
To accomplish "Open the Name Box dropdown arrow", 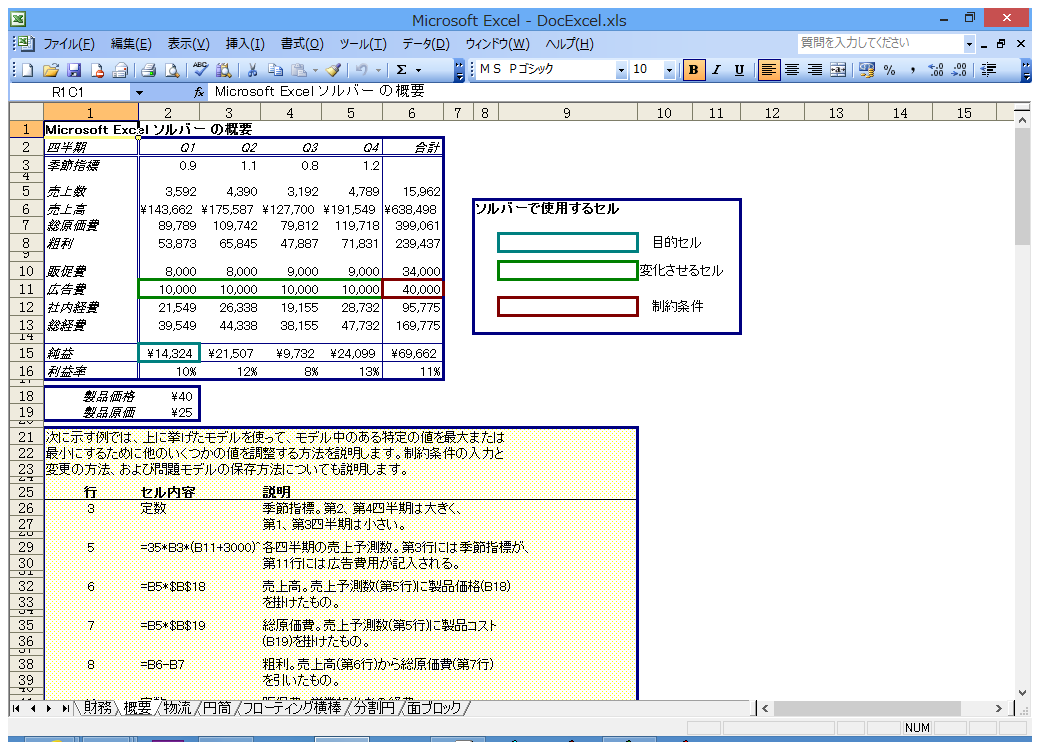I will [x=140, y=91].
